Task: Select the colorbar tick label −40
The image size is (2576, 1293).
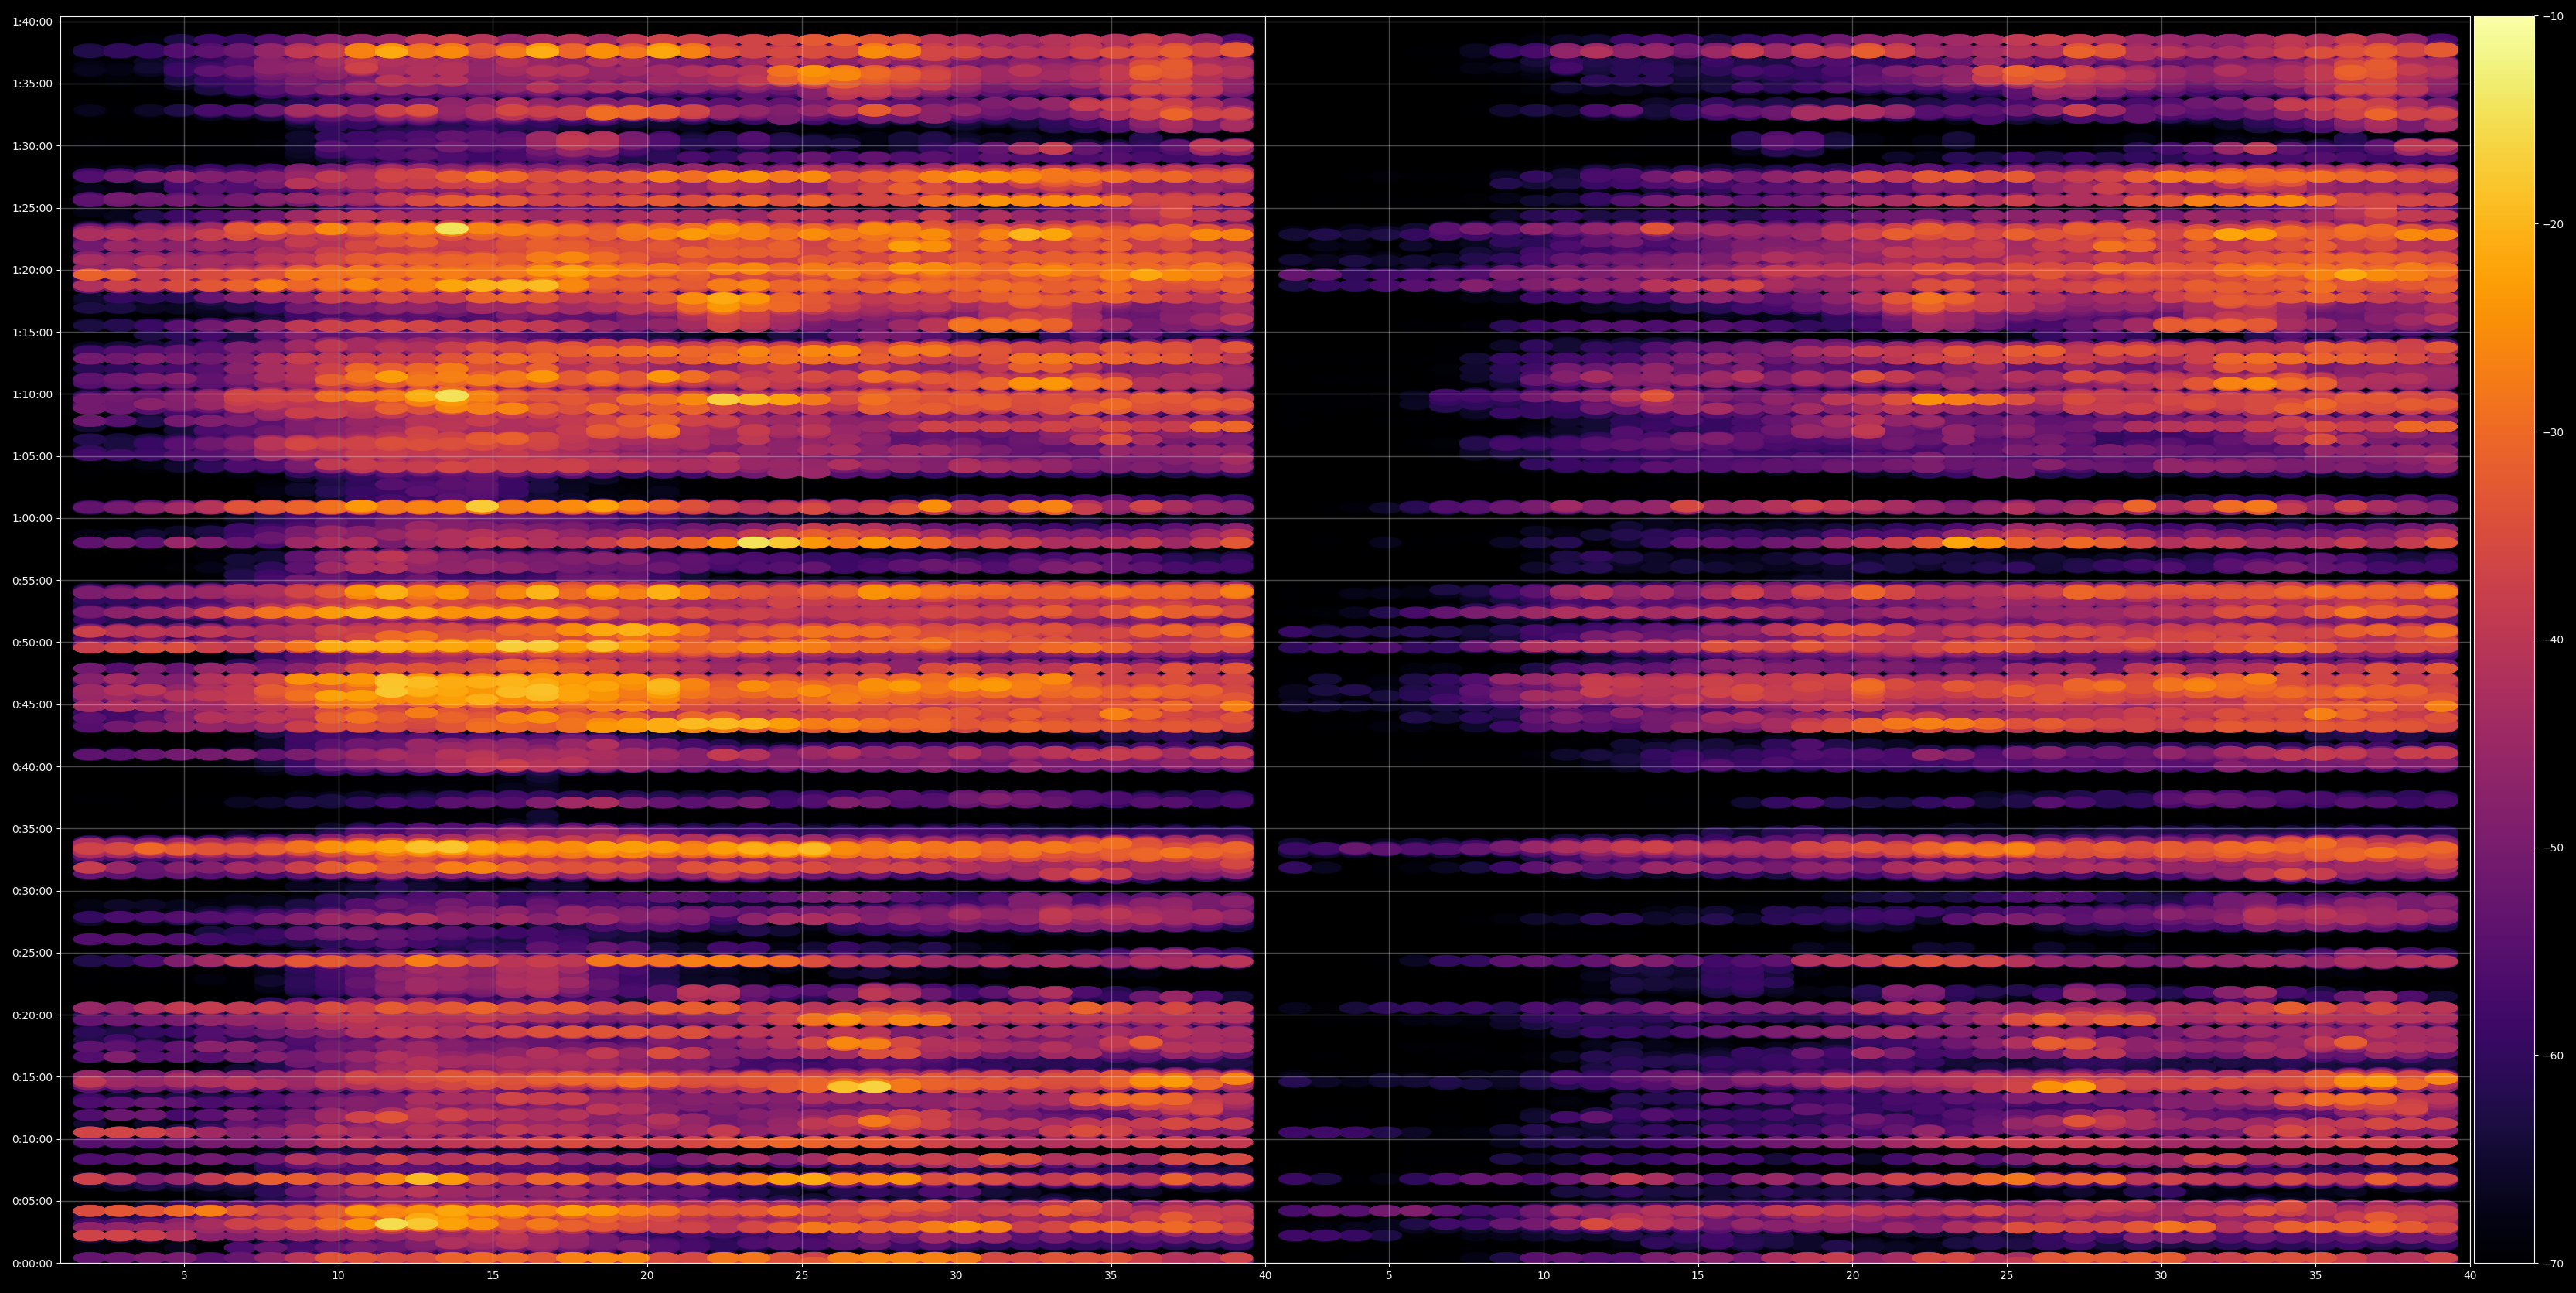Action: tap(2553, 640)
